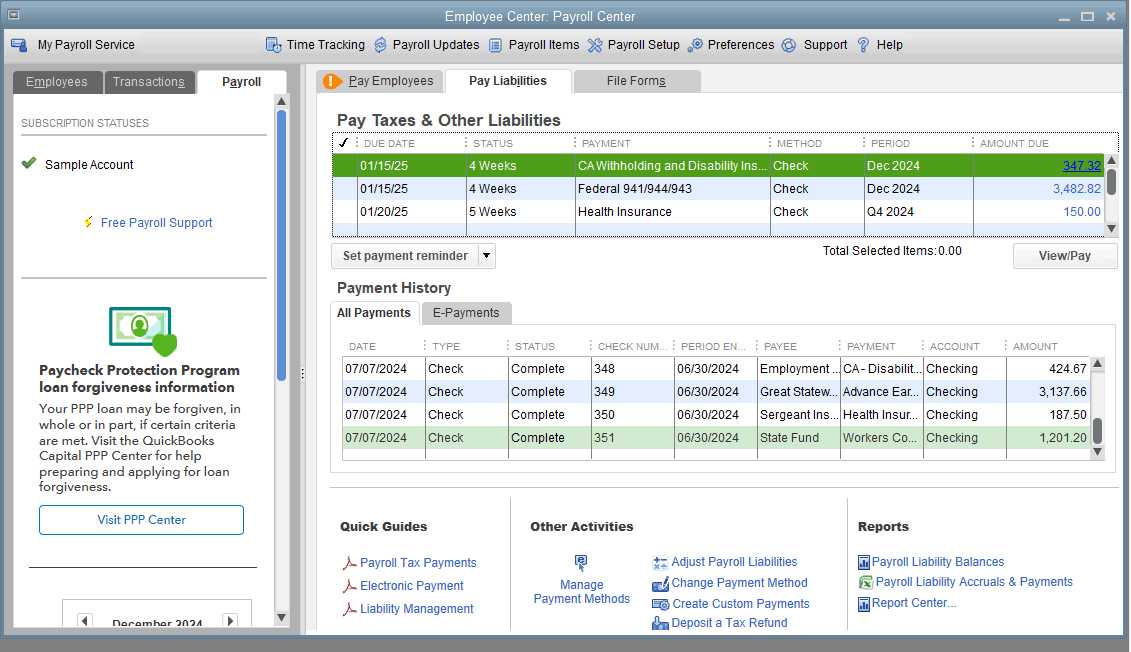This screenshot has height=652, width=1131.
Task: Click the green checkmark beside Sample Account
Action: pos(29,163)
